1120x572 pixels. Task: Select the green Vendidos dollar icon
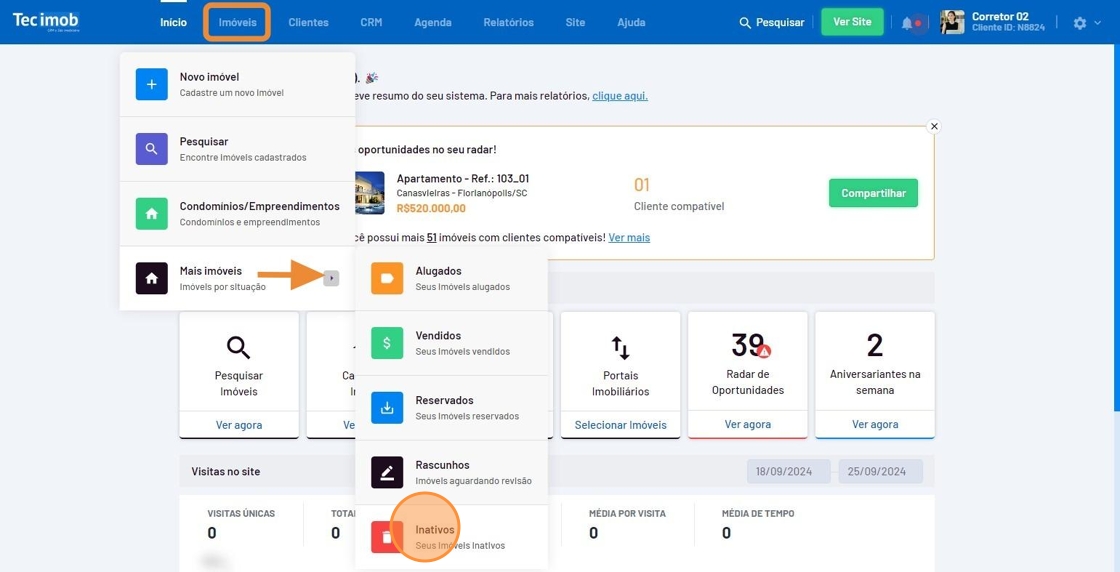coord(387,343)
